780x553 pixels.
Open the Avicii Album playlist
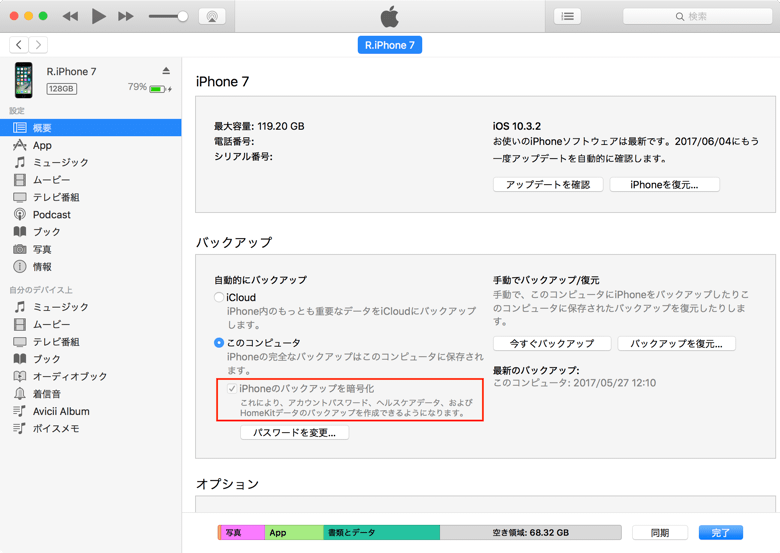pos(91,411)
